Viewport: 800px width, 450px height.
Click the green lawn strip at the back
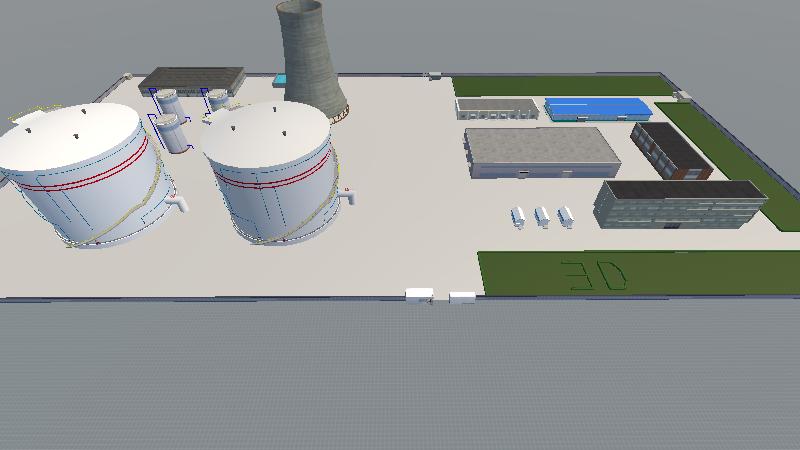(560, 85)
